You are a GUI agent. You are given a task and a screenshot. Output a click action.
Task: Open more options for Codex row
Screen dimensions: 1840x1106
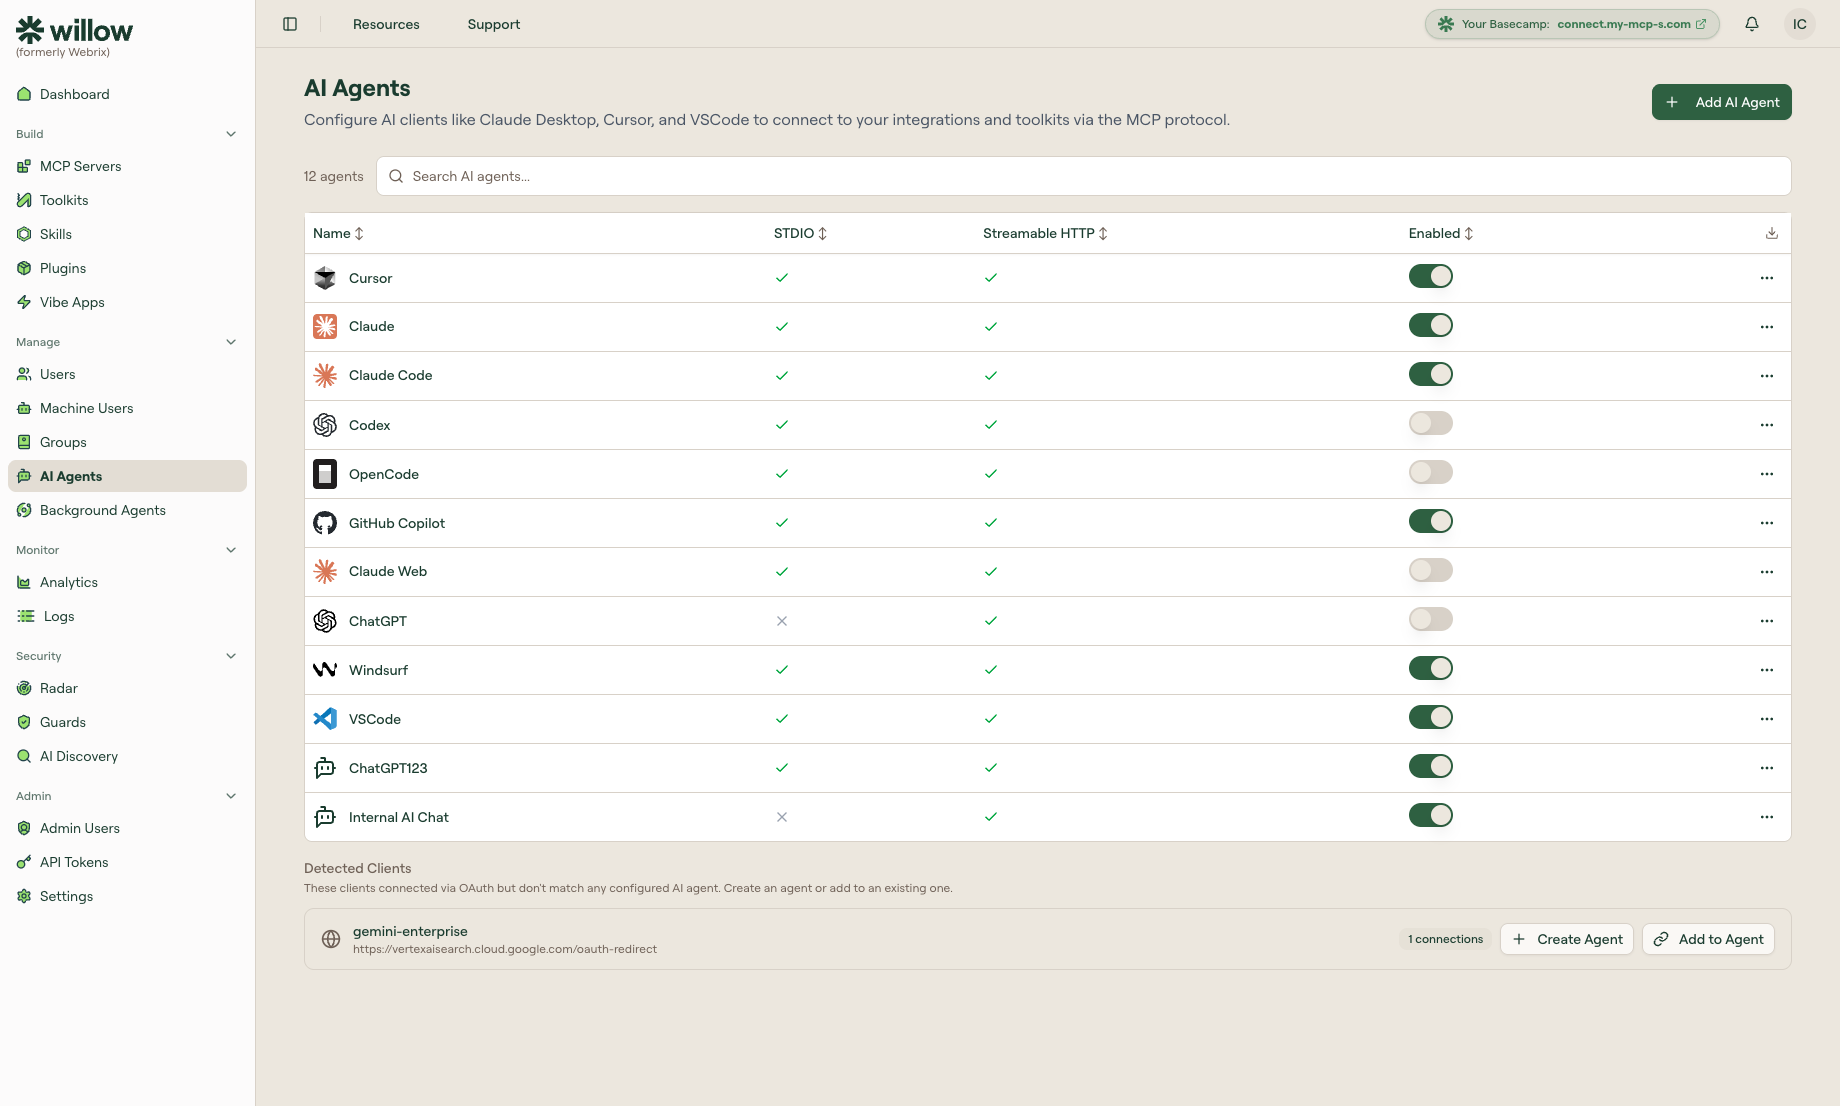pyautogui.click(x=1767, y=425)
